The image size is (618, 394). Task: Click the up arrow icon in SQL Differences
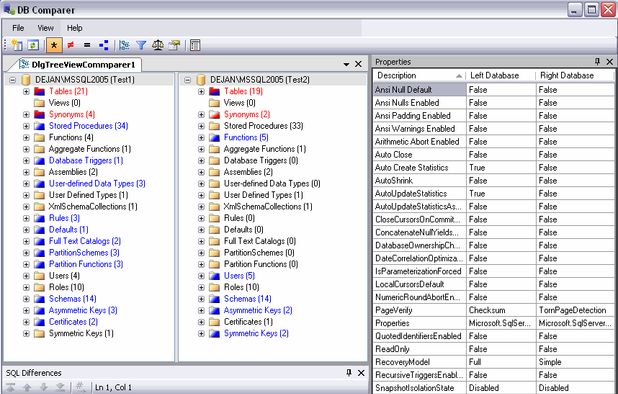coord(27,387)
